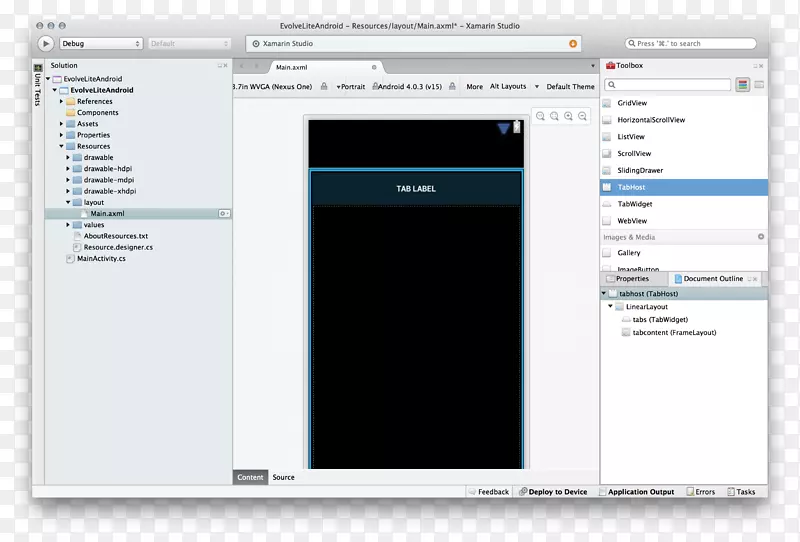Click the Run play button
The height and width of the screenshot is (542, 800).
click(45, 43)
